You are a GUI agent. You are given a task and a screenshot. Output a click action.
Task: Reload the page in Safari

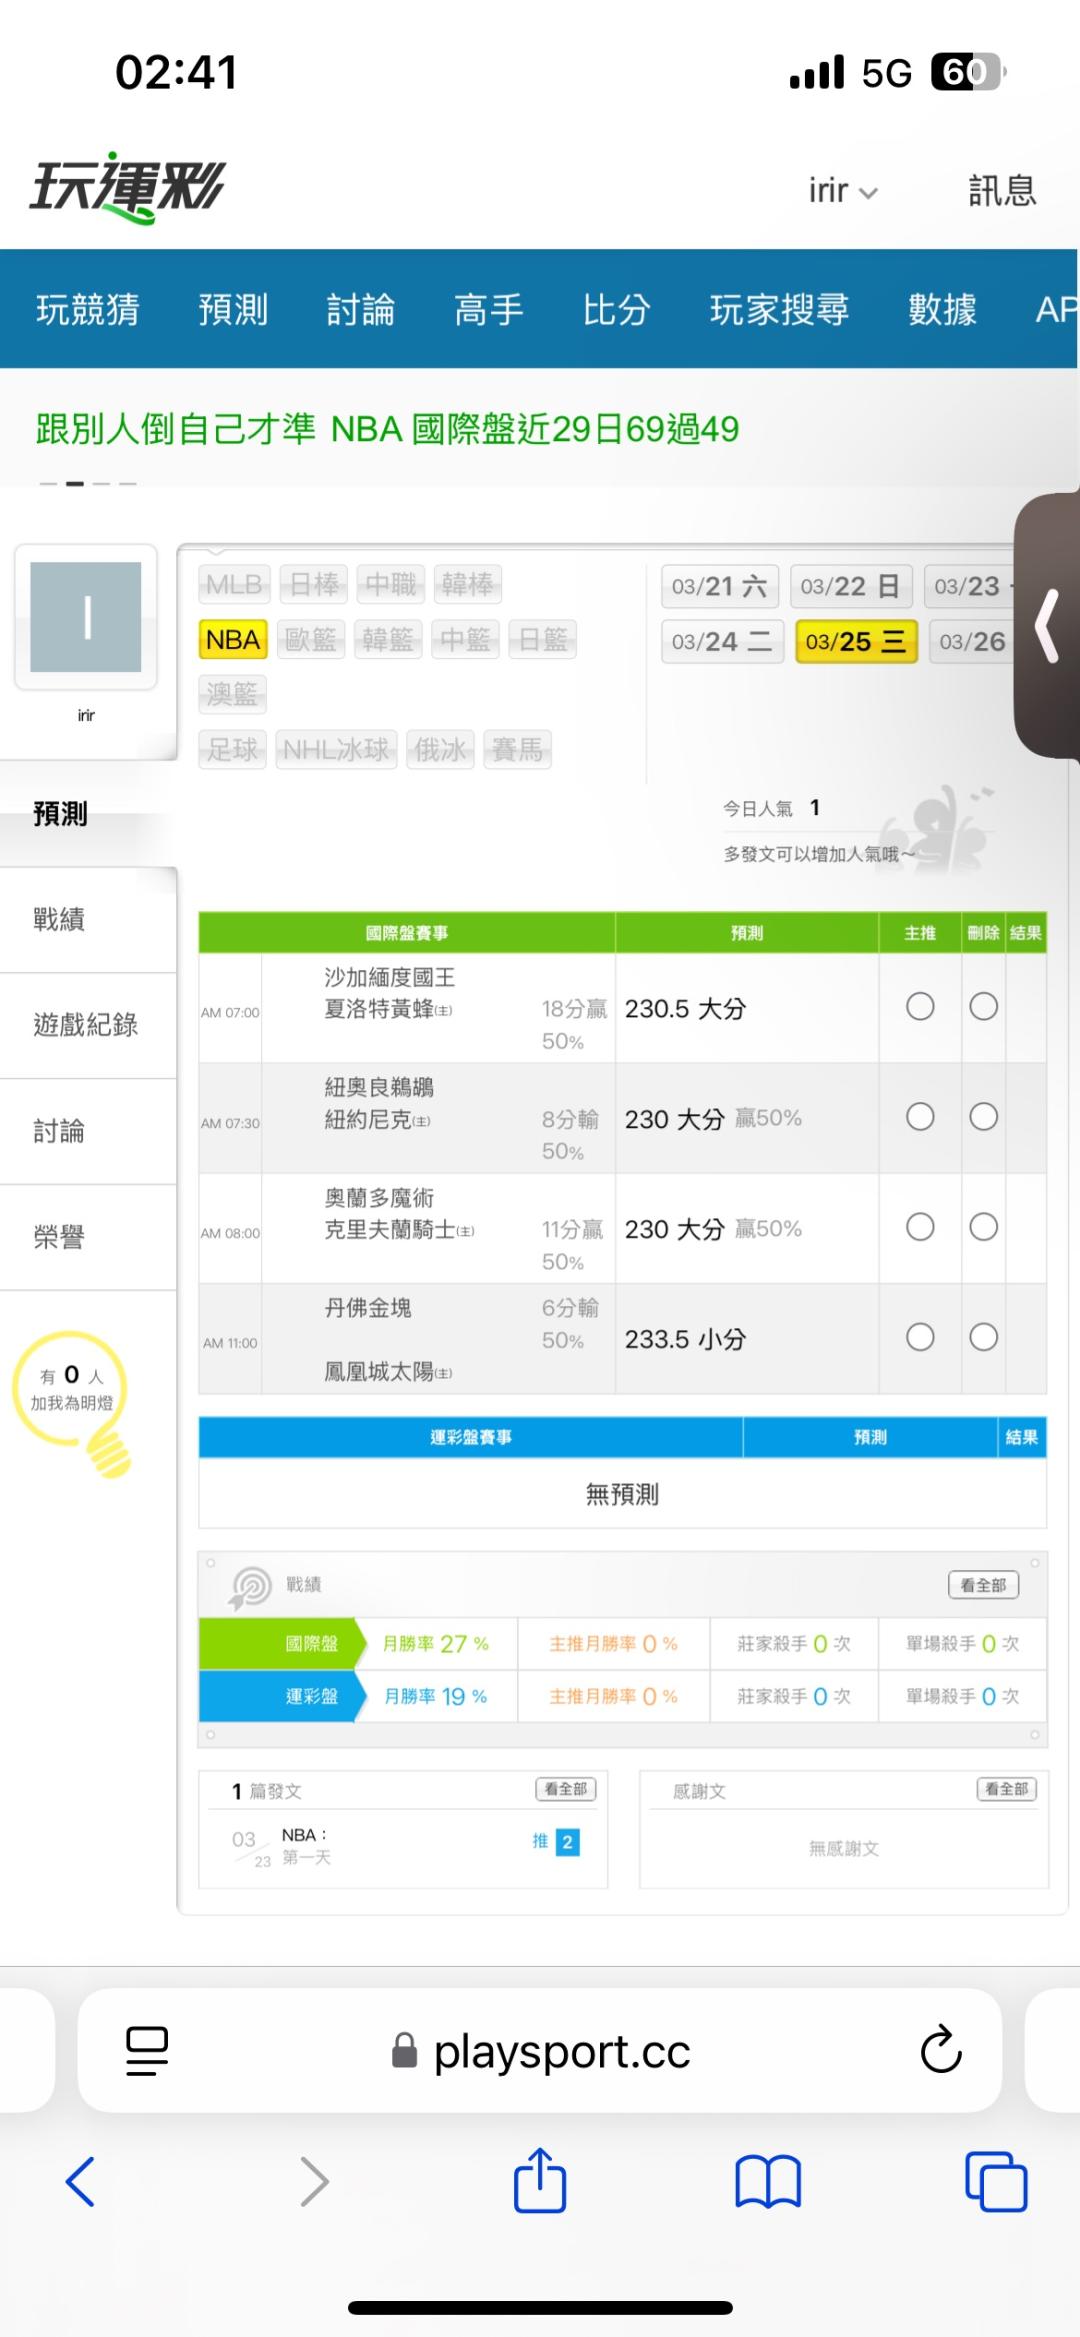pyautogui.click(x=941, y=2050)
